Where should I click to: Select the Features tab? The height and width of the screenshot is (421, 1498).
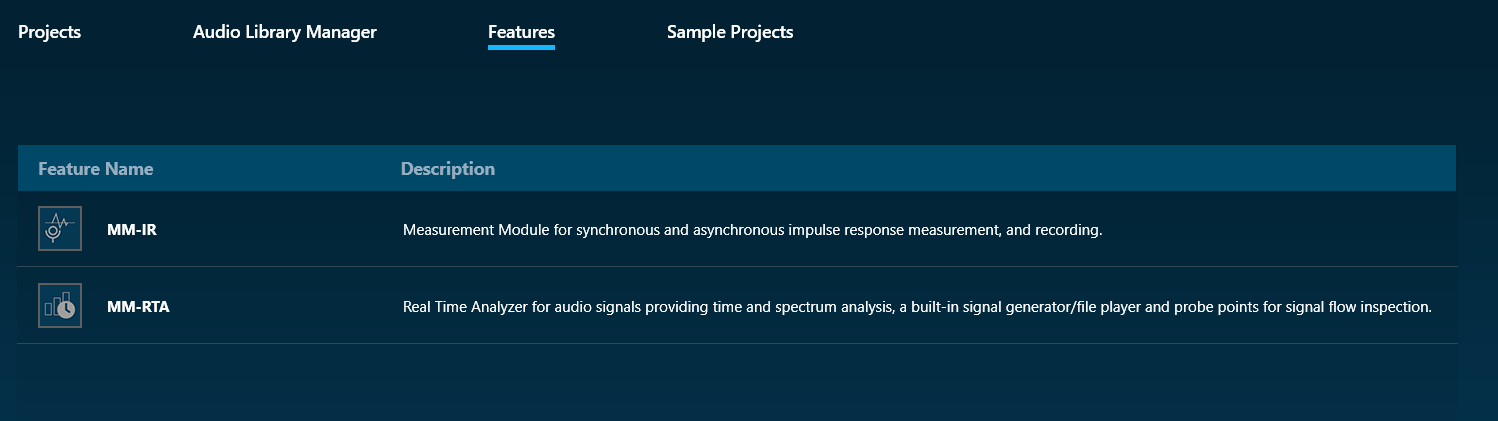(521, 32)
